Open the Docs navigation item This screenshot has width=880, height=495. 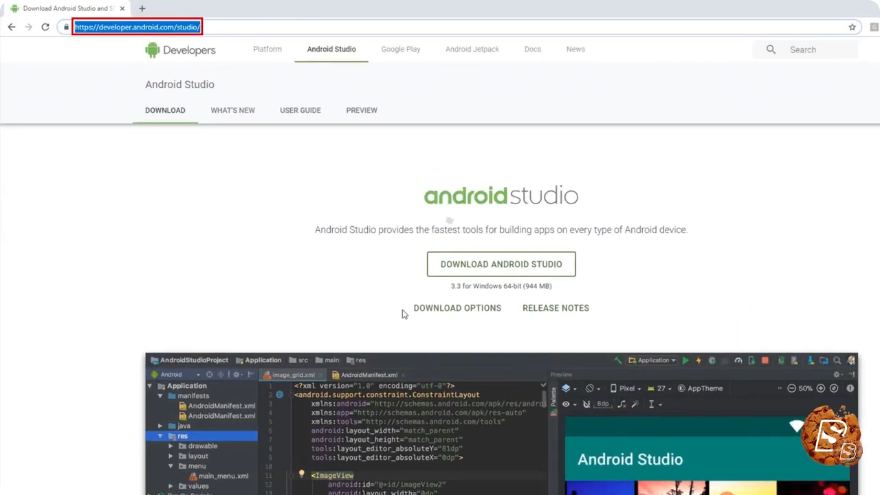click(533, 49)
